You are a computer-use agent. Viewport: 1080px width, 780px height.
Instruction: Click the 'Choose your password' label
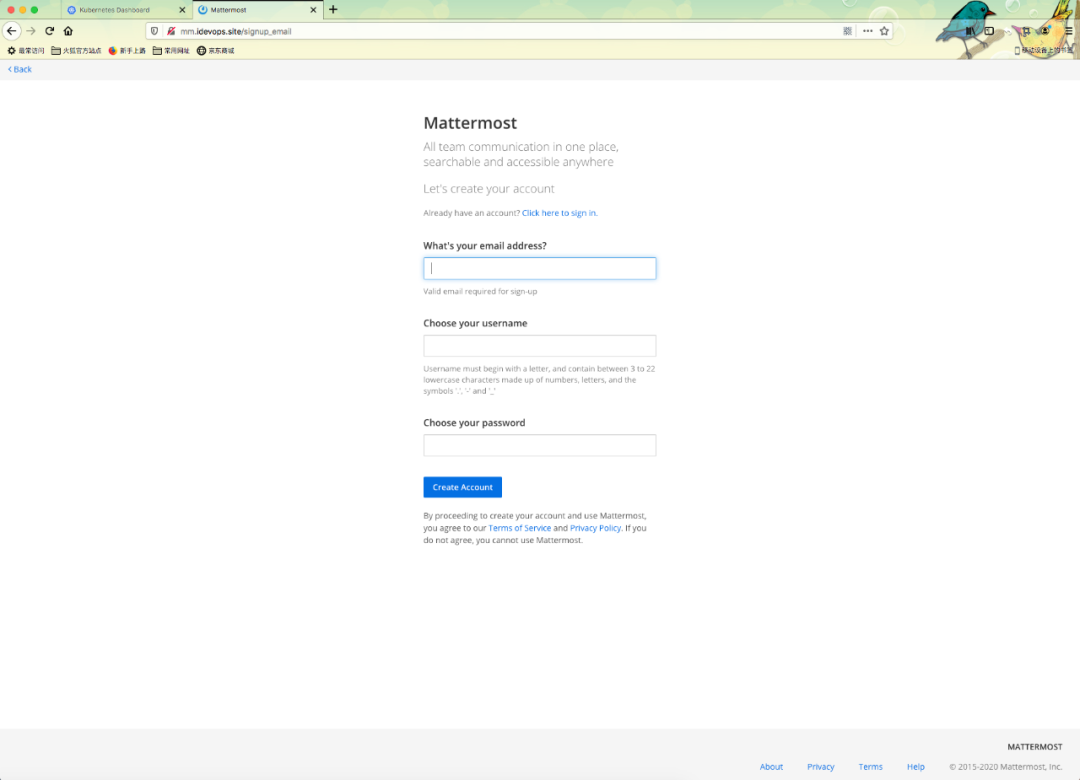[474, 423]
